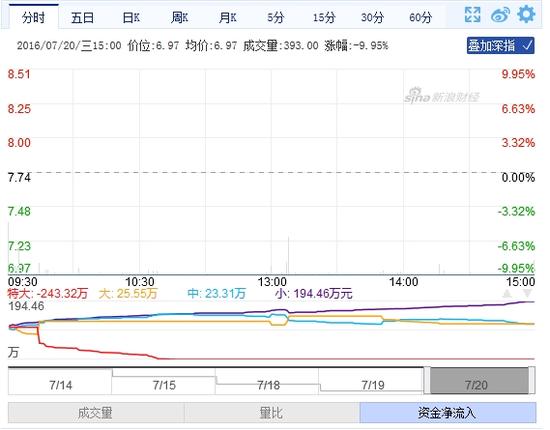Show the 量比 indicator panel
Screen dimensions: 550x430
coord(271,413)
